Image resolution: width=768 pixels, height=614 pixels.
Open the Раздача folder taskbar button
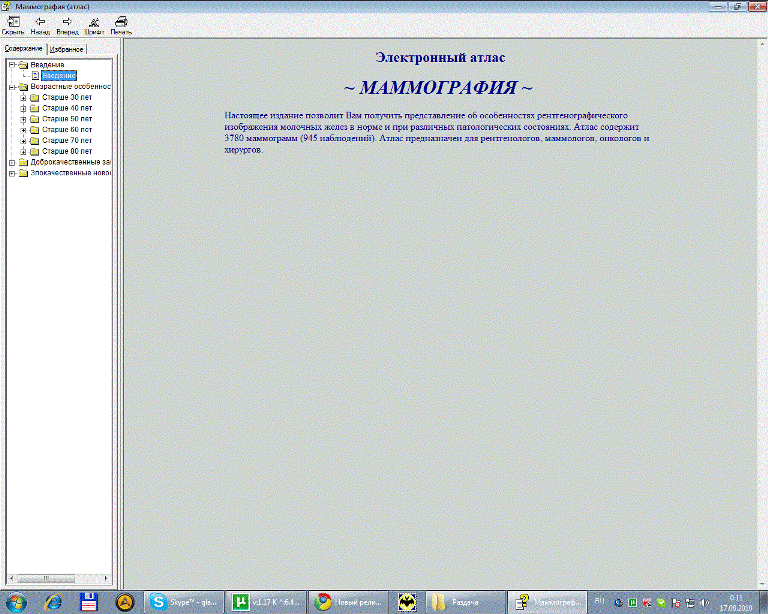pyautogui.click(x=465, y=602)
